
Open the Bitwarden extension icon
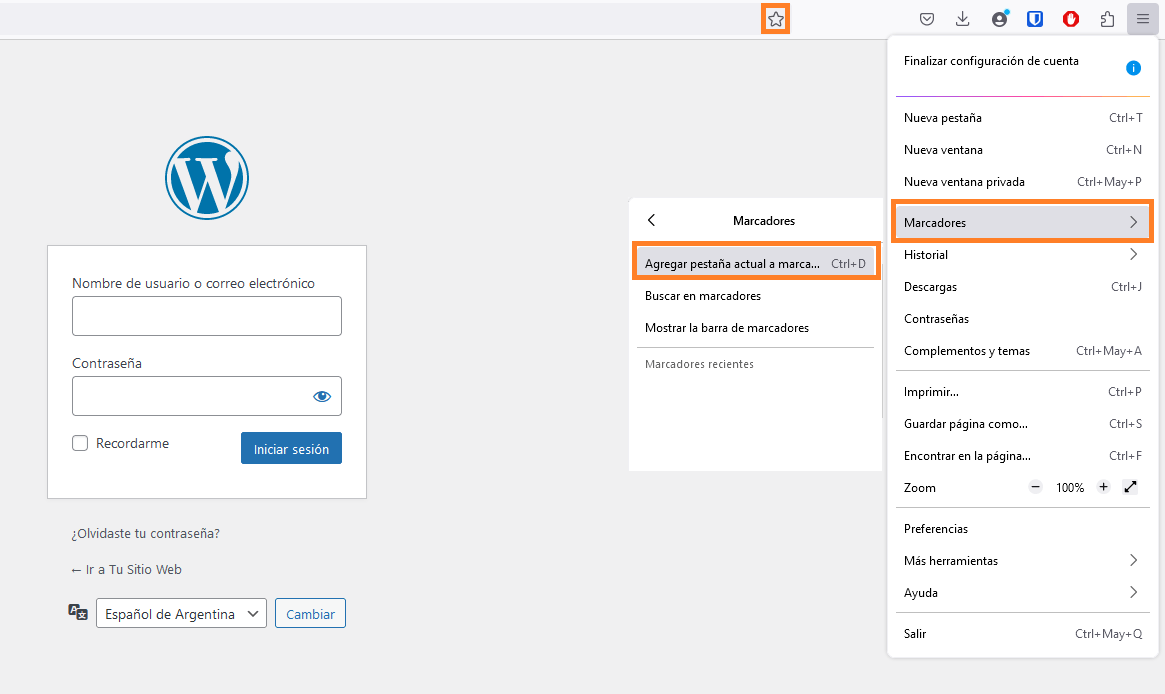pyautogui.click(x=1036, y=19)
